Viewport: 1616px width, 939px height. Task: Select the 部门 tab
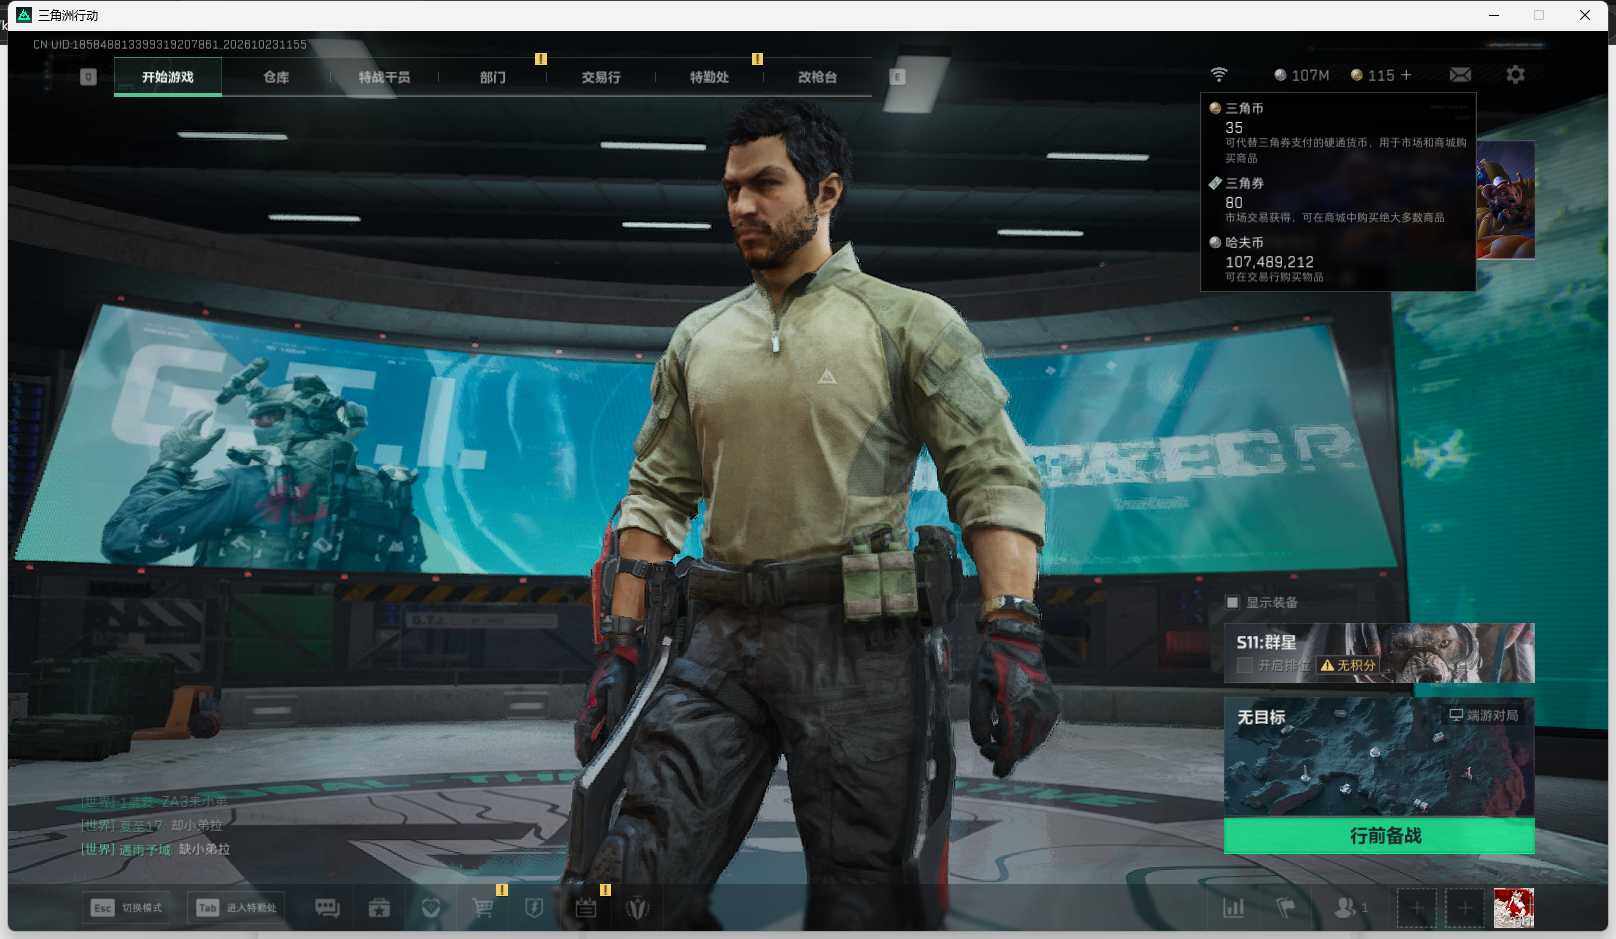coord(492,77)
